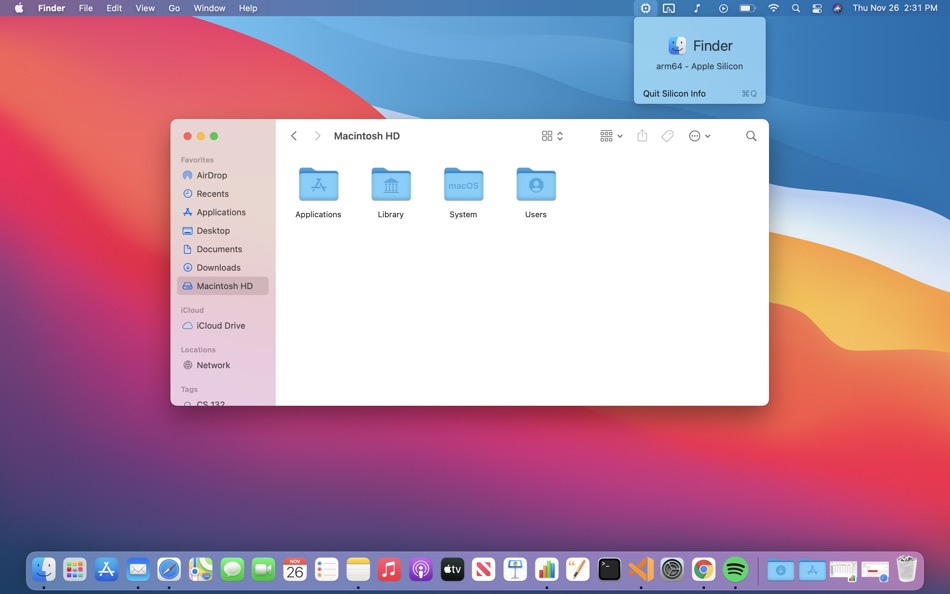
Task: Open Launchpad from the Dock
Action: tap(75, 569)
